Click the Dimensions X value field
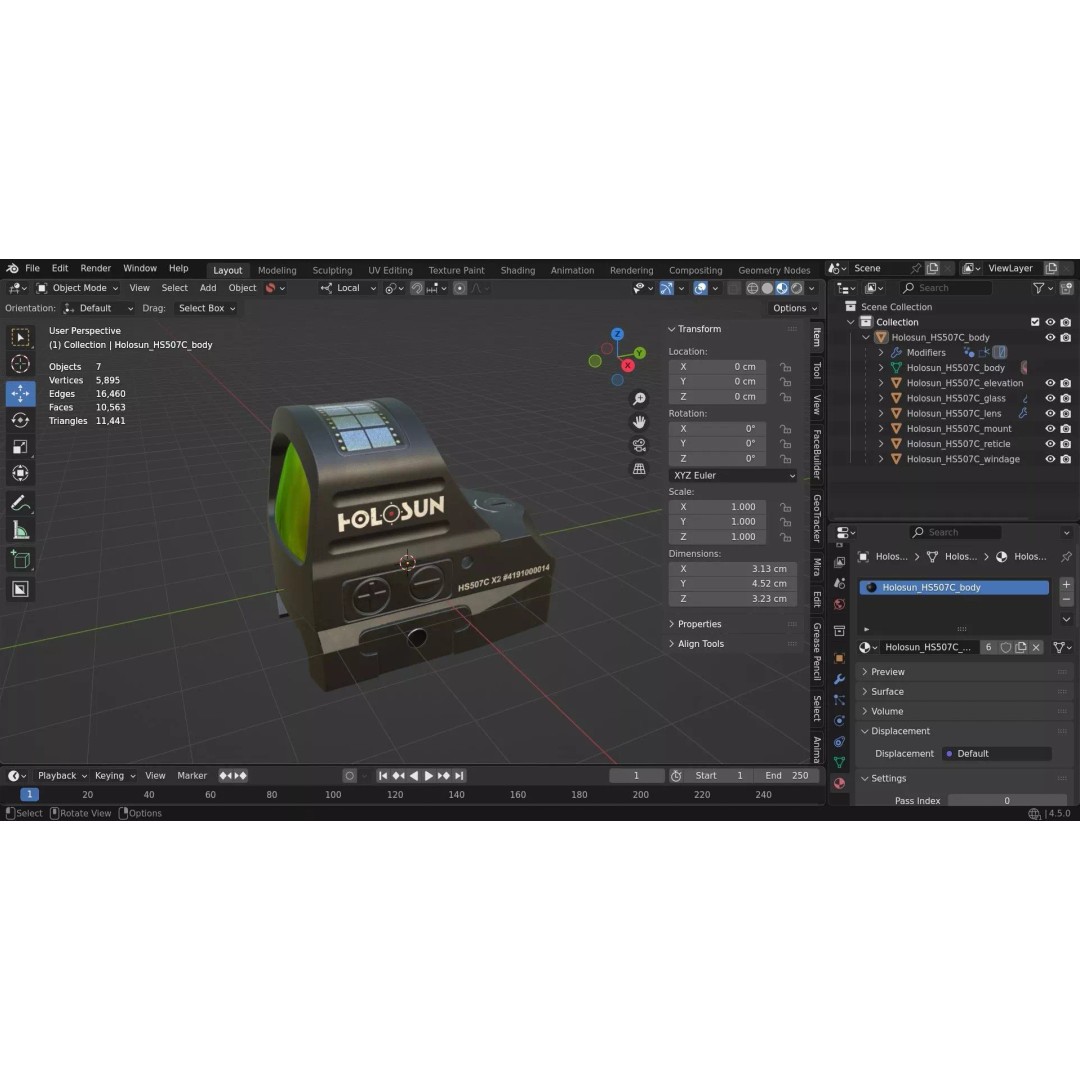The width and height of the screenshot is (1080, 1080). click(733, 569)
